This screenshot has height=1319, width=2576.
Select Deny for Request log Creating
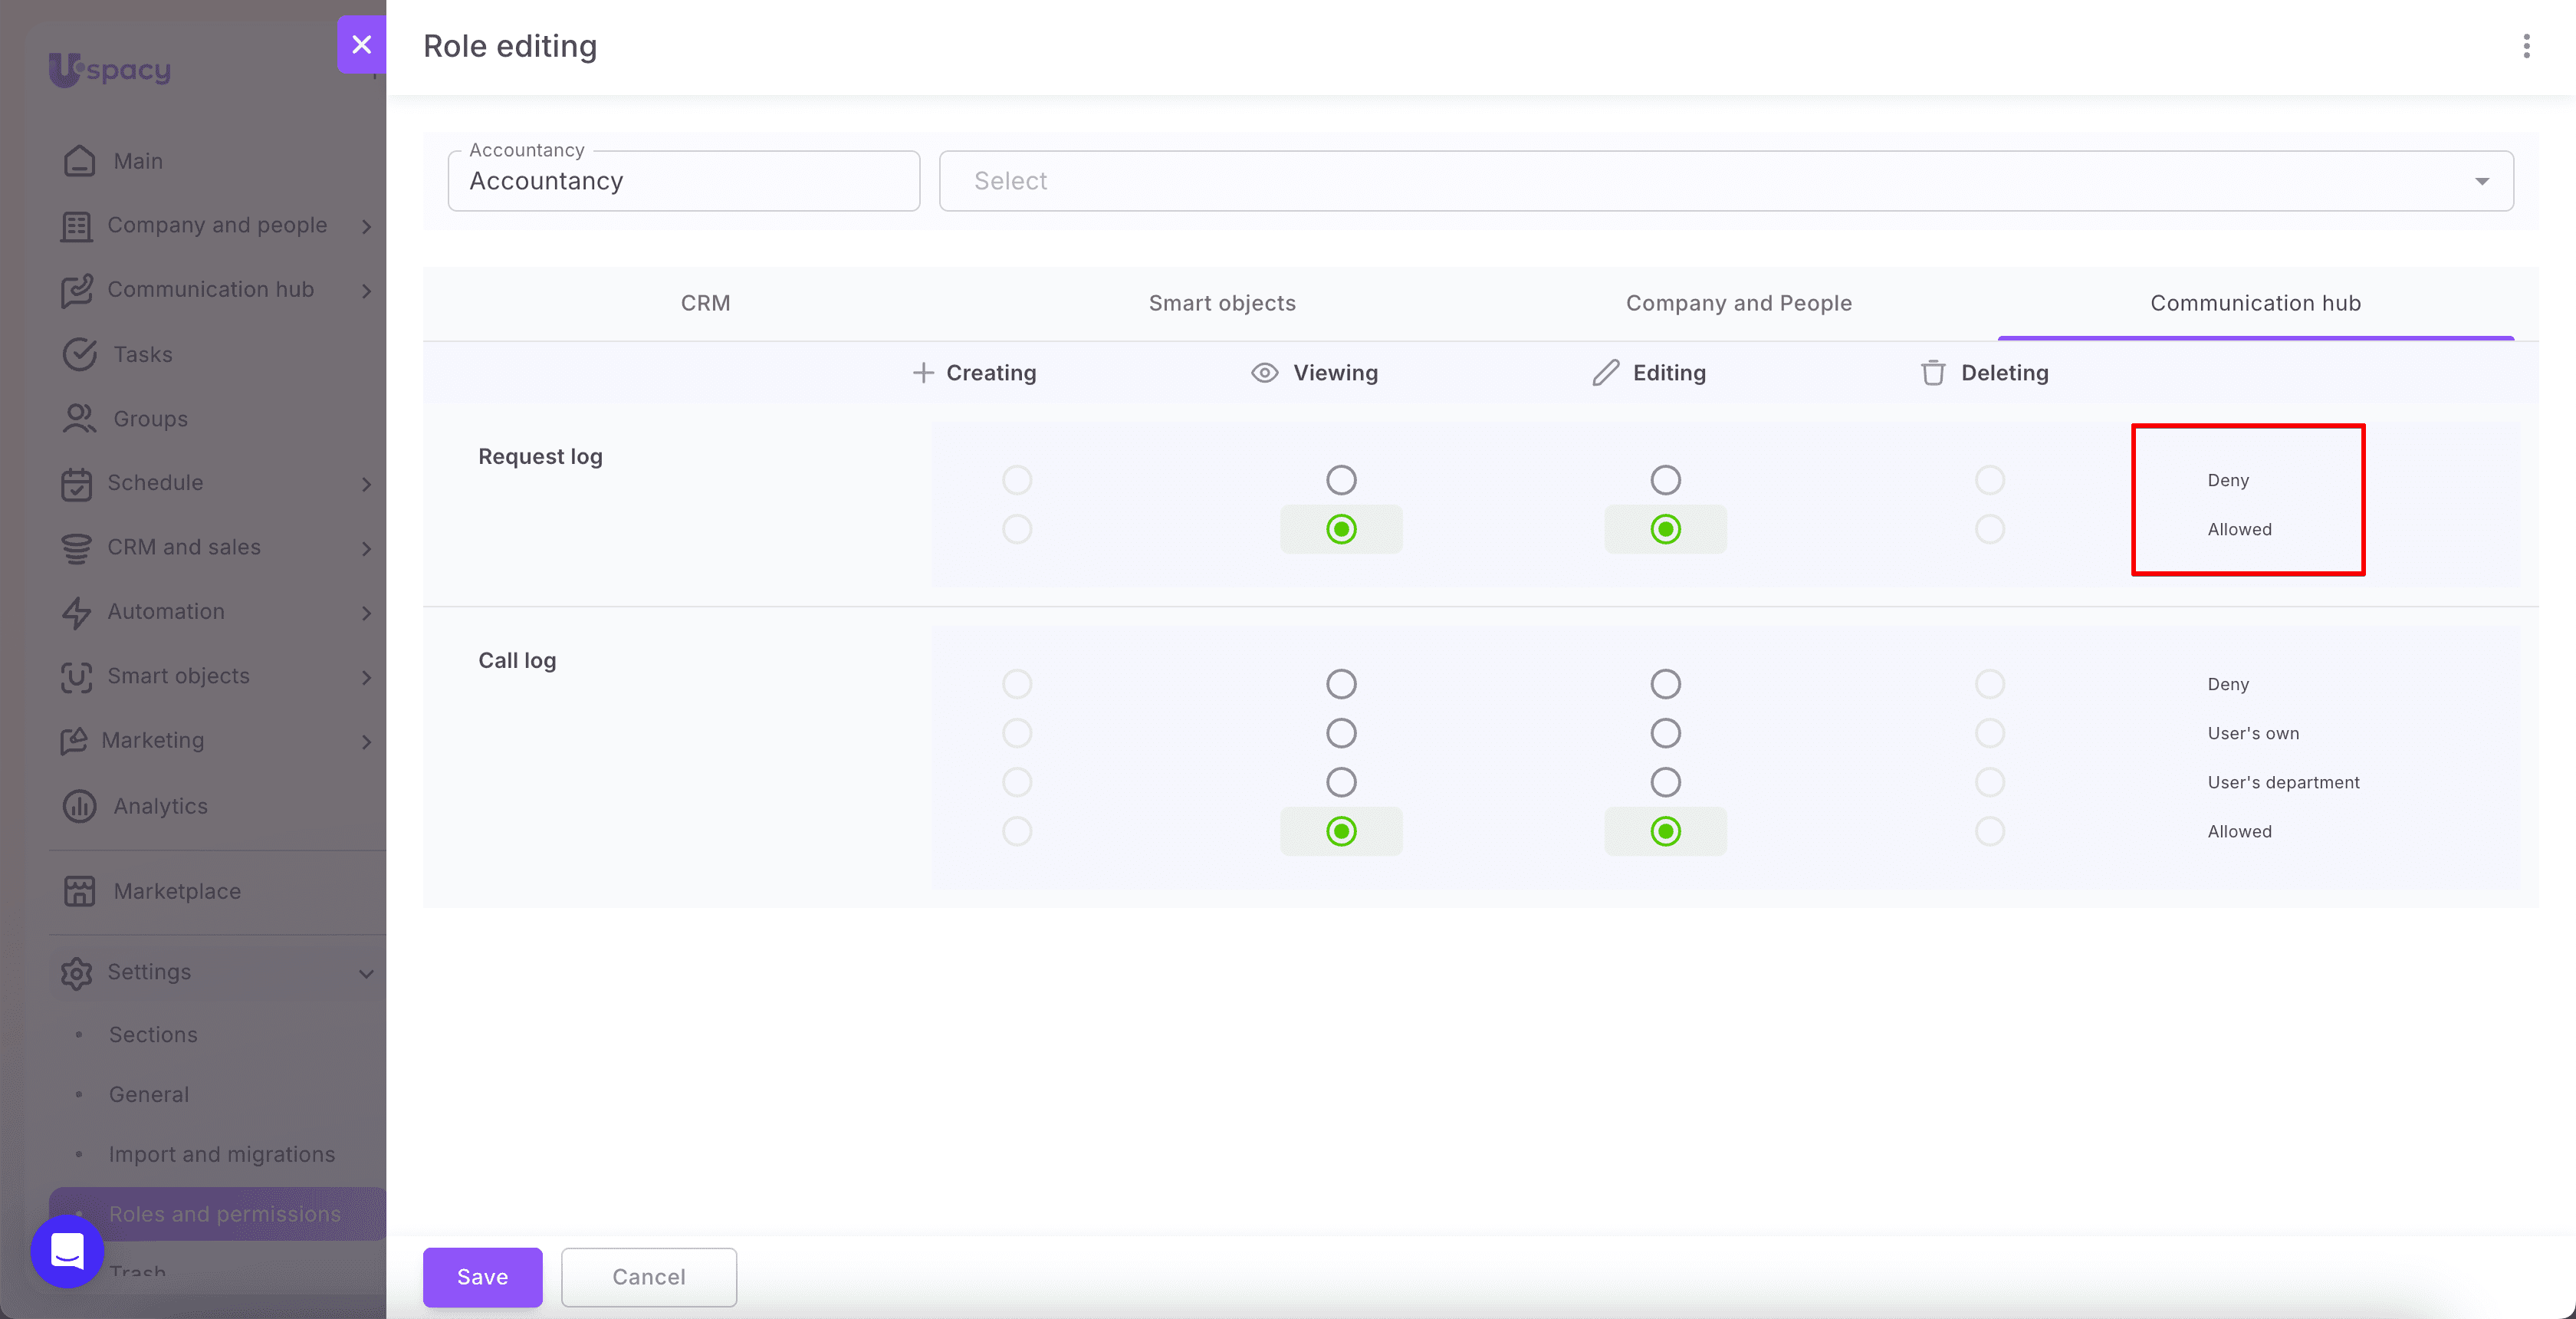(1017, 480)
